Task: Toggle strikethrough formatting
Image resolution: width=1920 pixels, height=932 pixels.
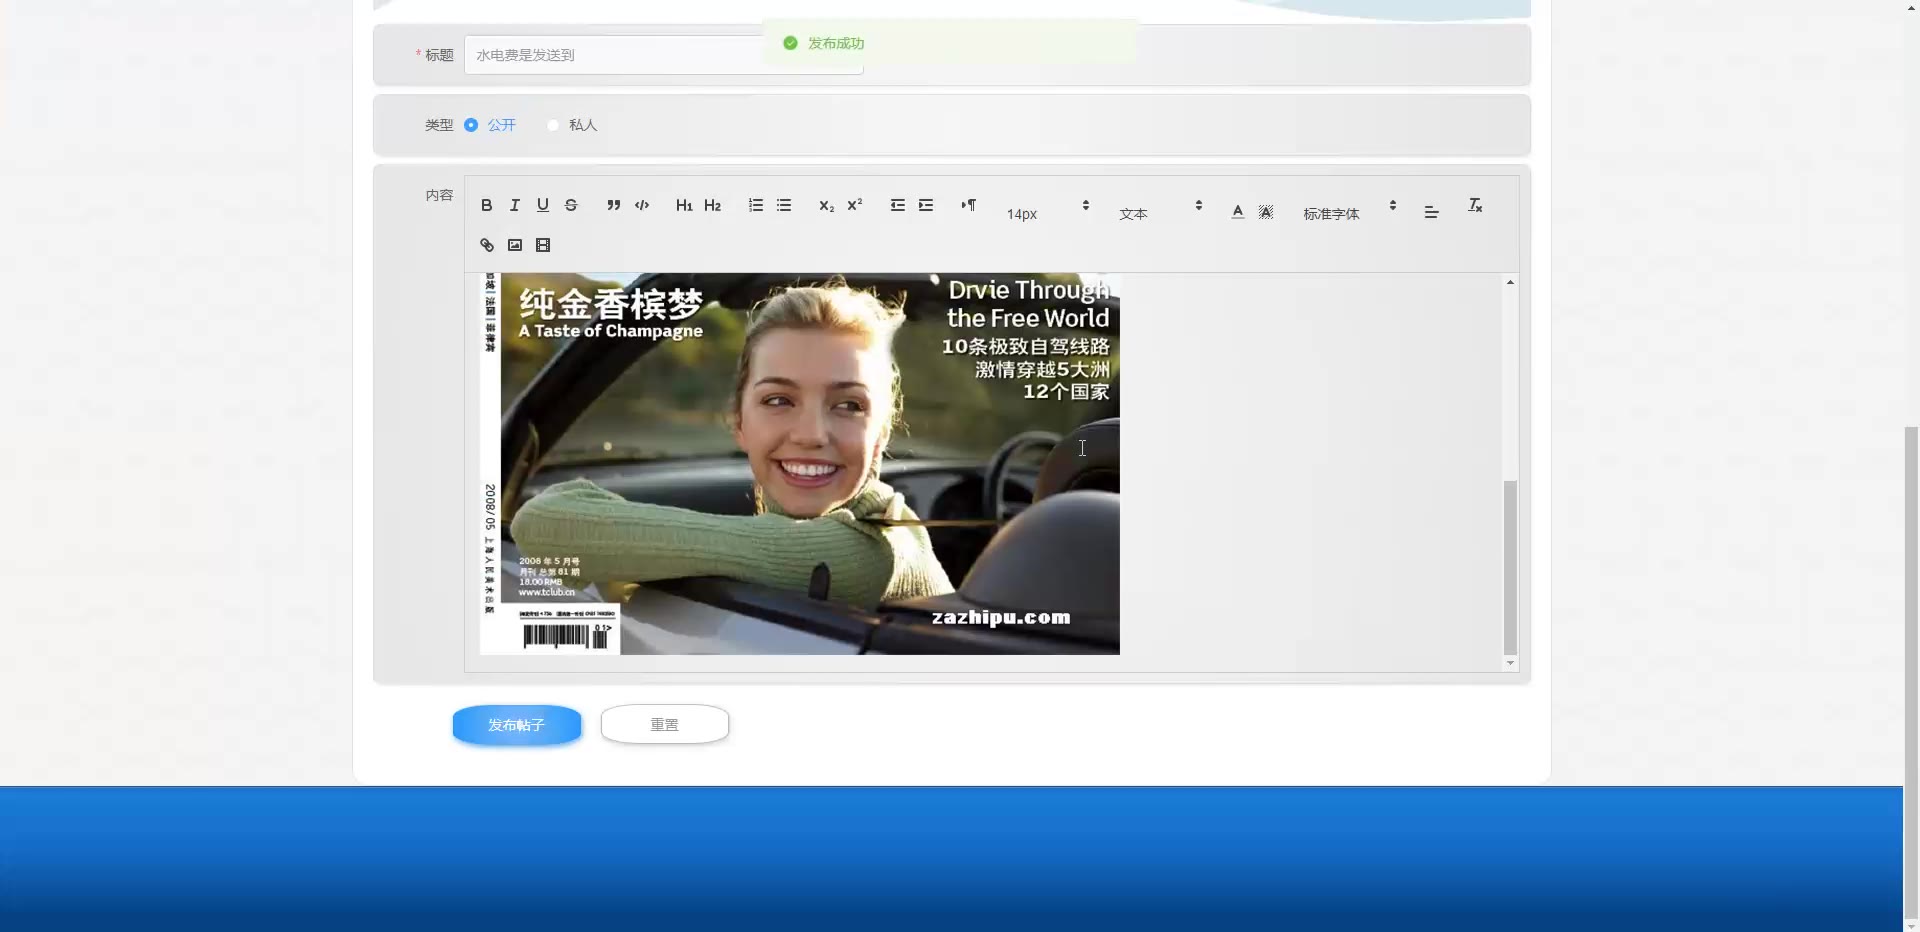Action: (x=571, y=205)
